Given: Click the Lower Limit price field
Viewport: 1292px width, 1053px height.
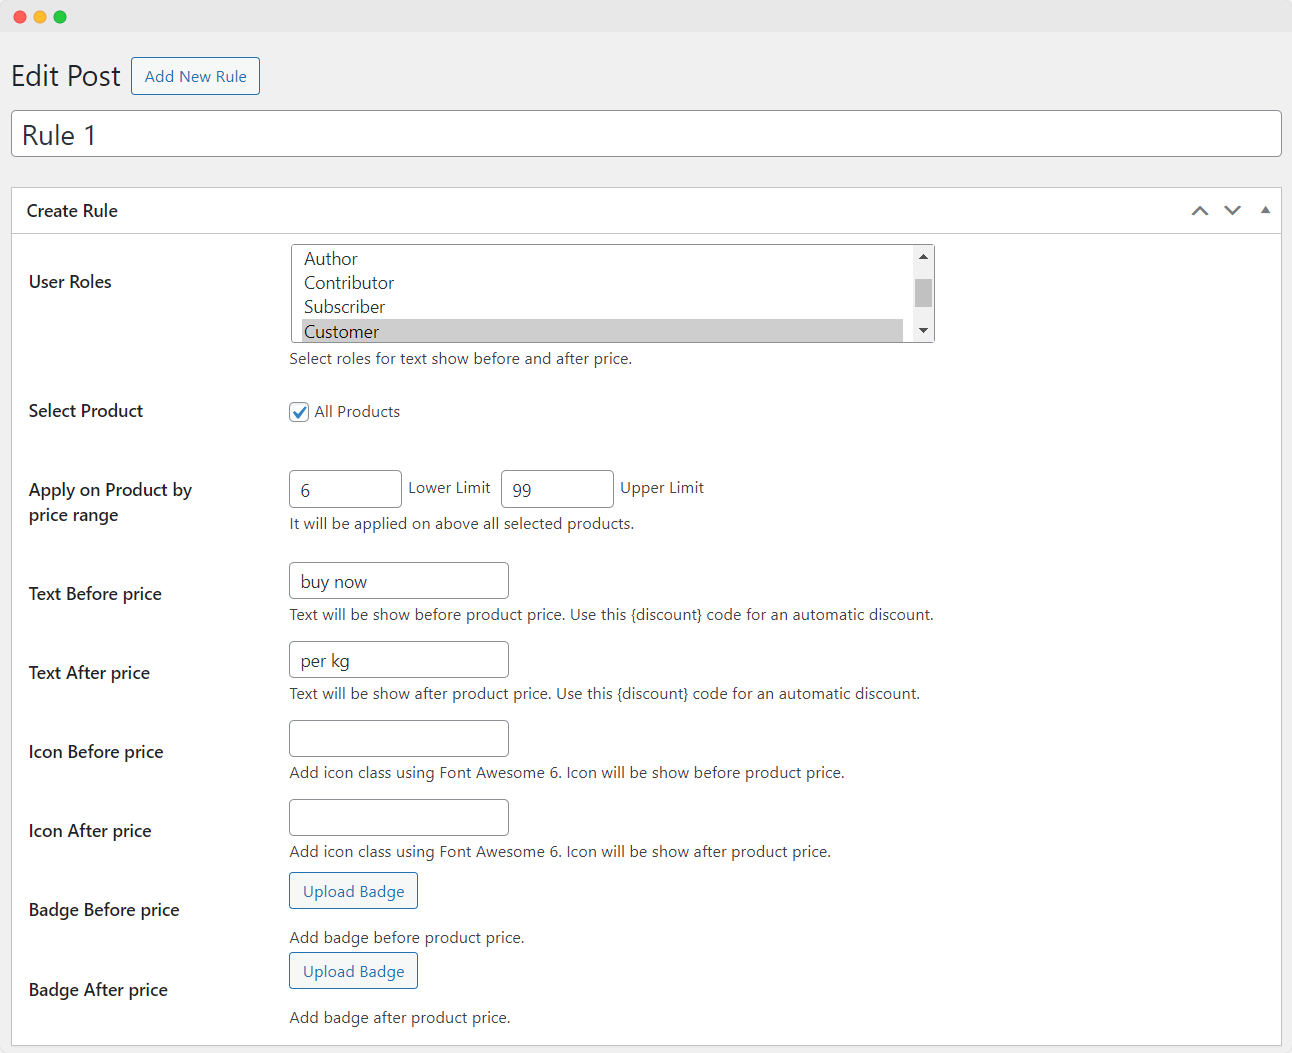Looking at the screenshot, I should click(x=345, y=489).
